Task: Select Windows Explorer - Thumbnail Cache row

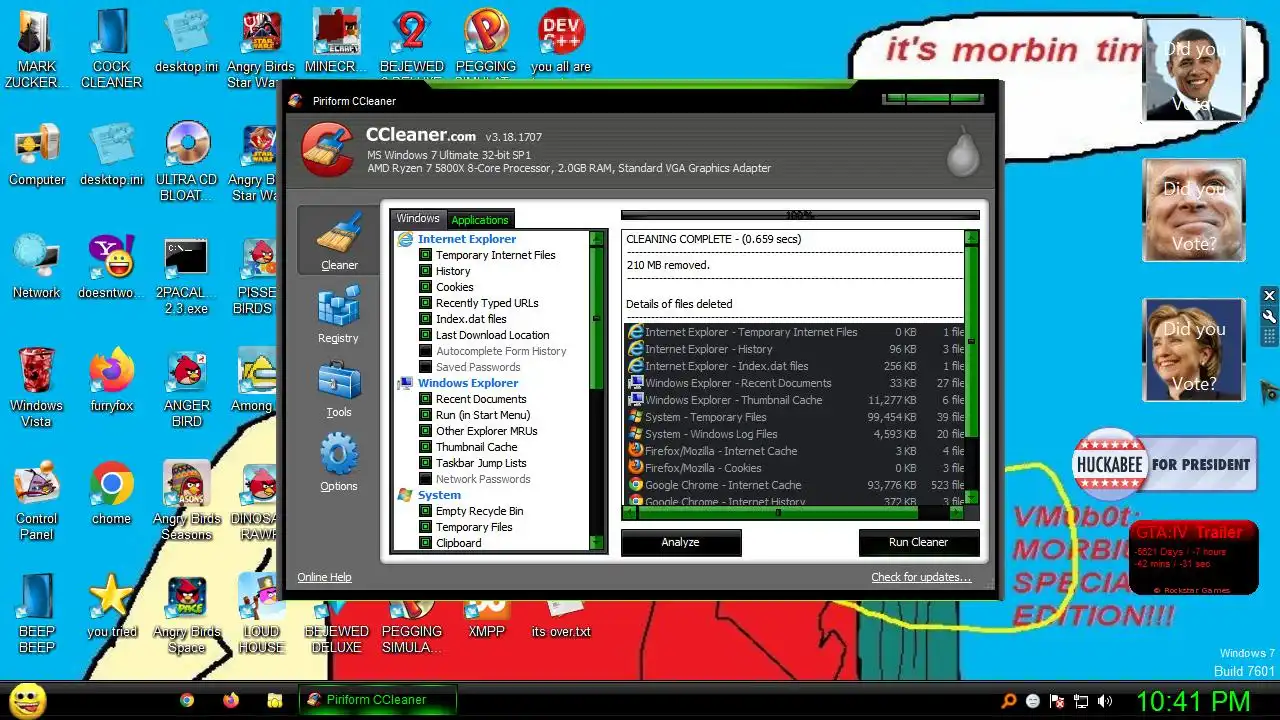Action: pyautogui.click(x=794, y=400)
